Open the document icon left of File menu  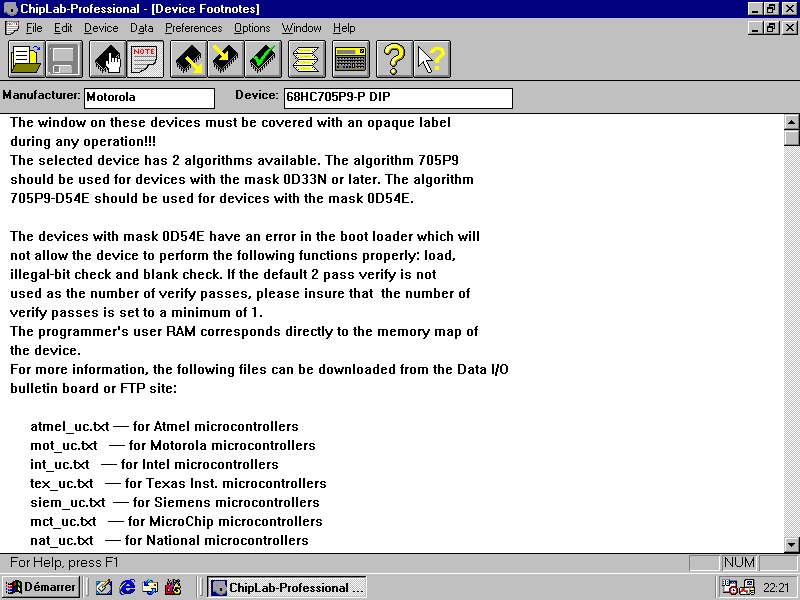(12, 28)
